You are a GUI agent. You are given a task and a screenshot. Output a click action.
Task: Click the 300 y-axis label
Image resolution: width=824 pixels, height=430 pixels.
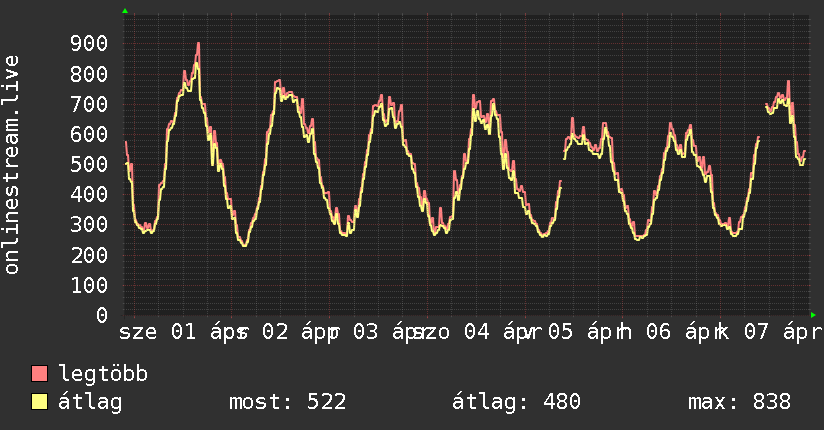[89, 224]
